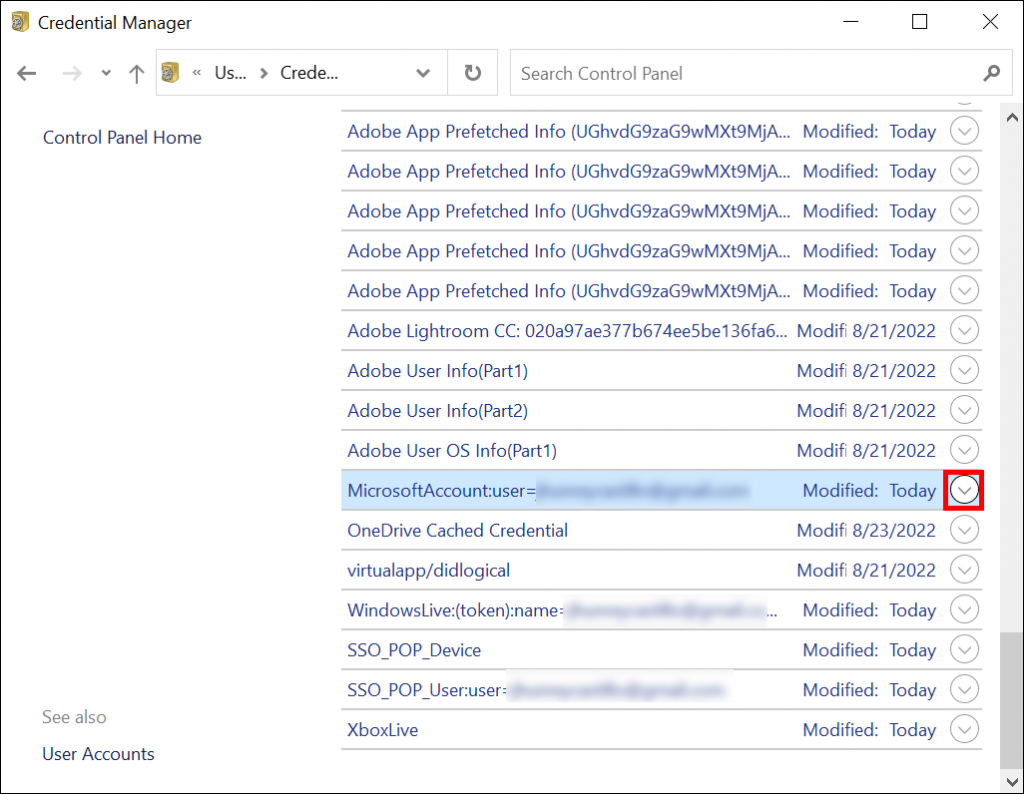Expand the XboxLive credential details

[963, 729]
